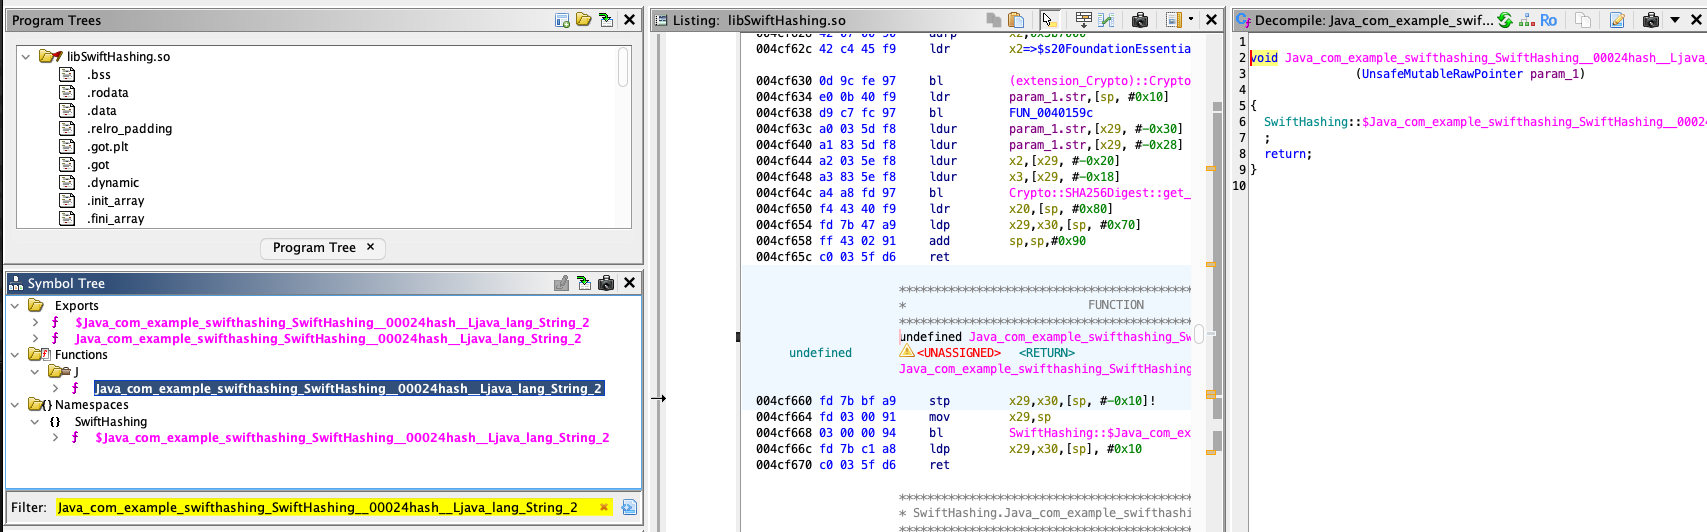Click the Paste clipboard icon in Listing toolbar
The height and width of the screenshot is (532, 1707).
tap(1016, 20)
